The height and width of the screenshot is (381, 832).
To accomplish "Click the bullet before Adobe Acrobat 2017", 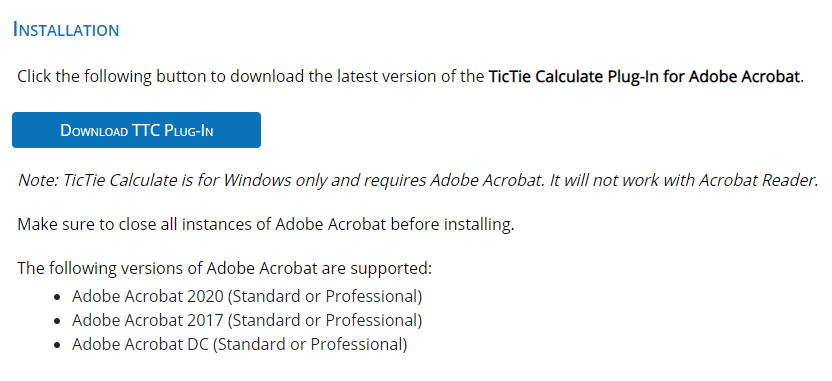I will [58, 321].
